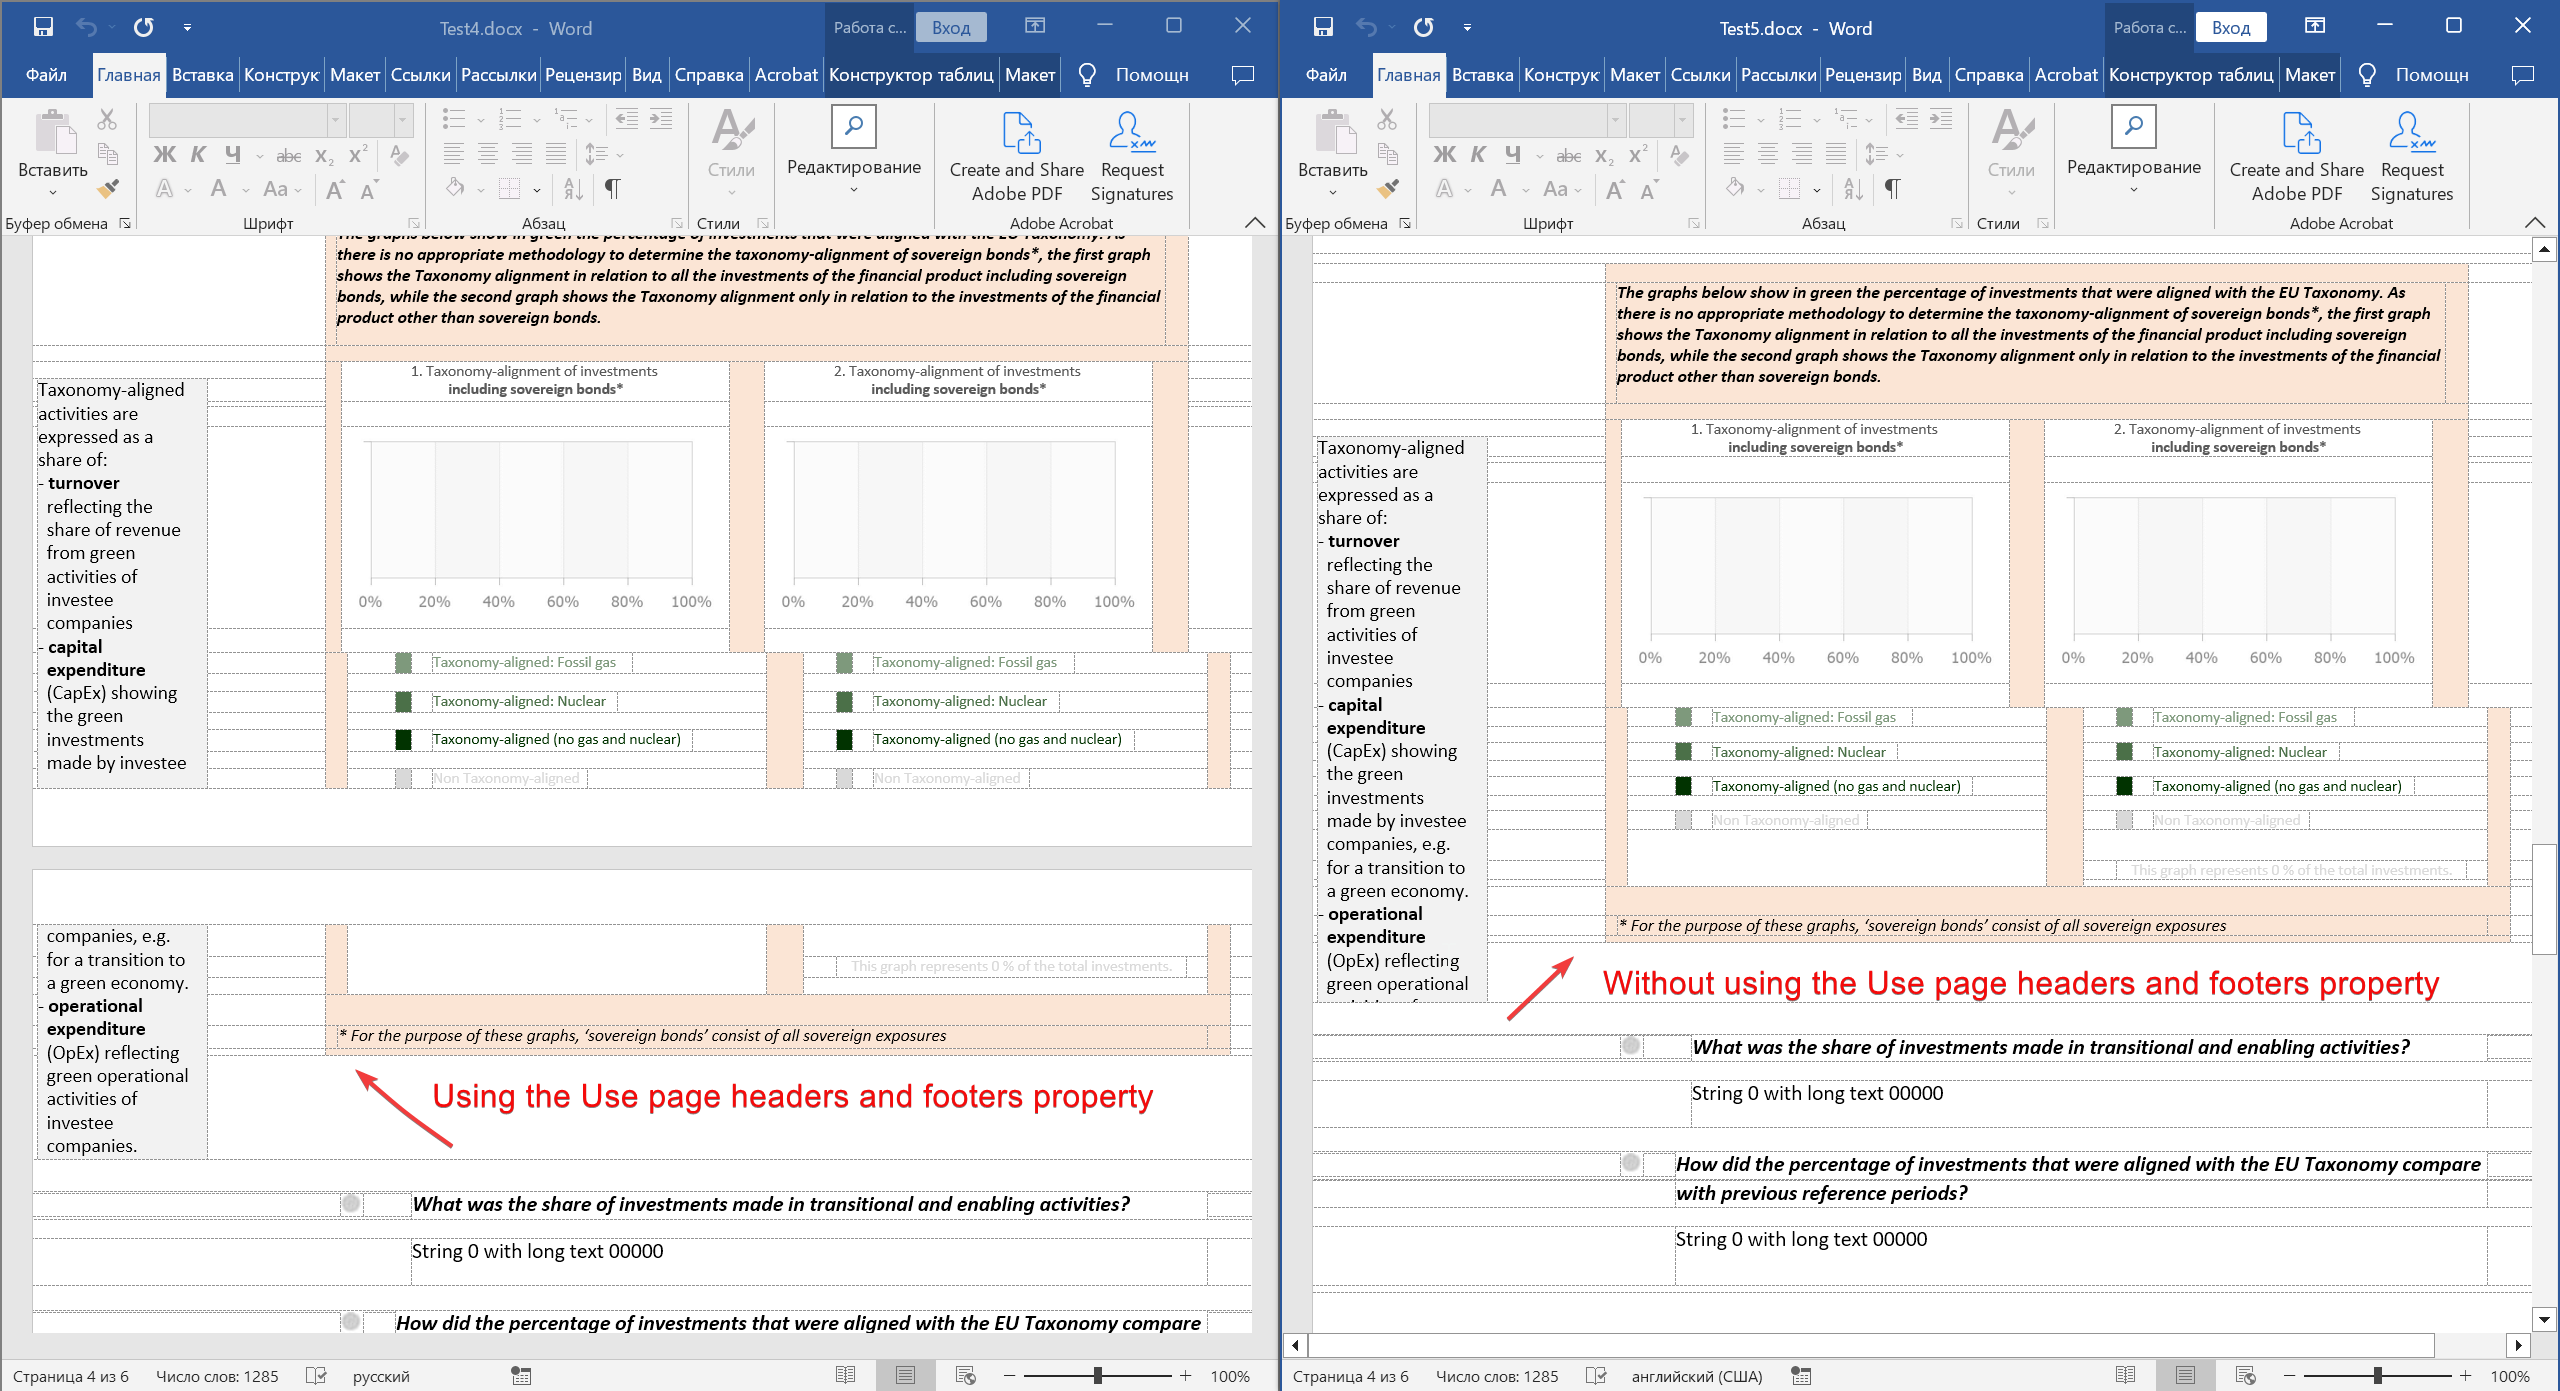
Task: Open font size combo box in Test4.docx
Action: (381, 121)
